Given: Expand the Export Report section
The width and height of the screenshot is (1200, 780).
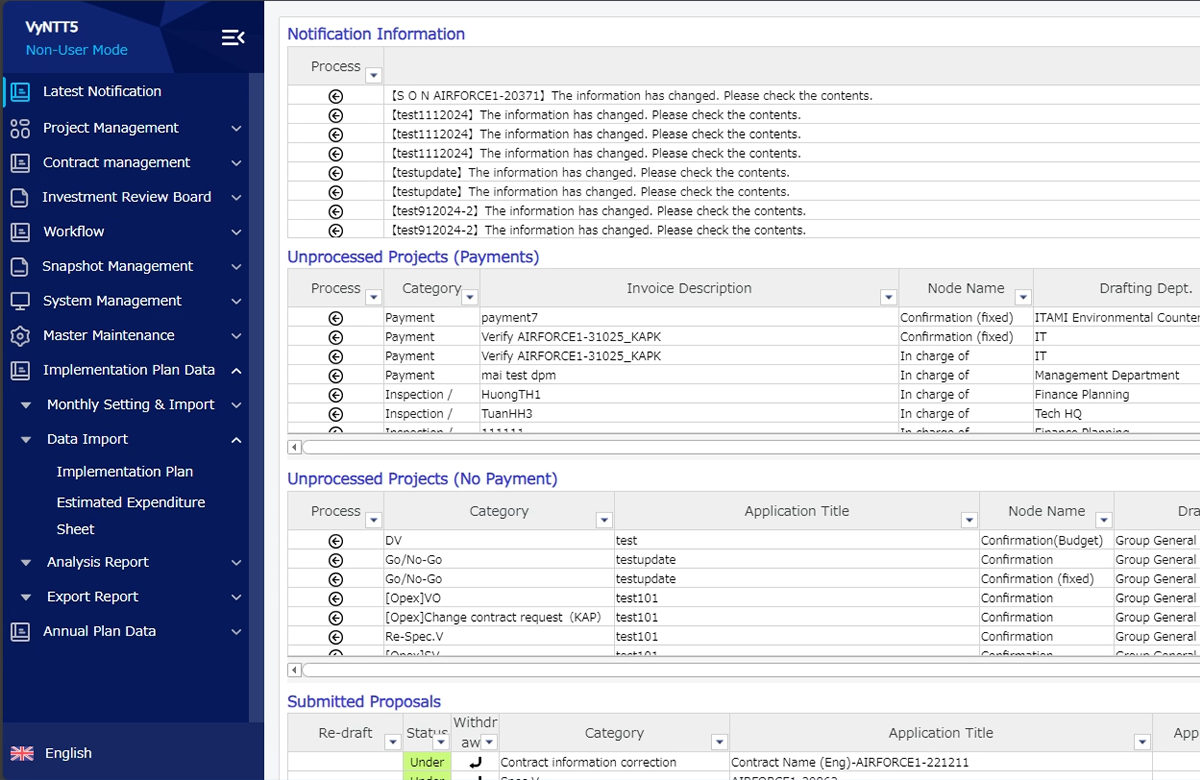Looking at the screenshot, I should [236, 597].
